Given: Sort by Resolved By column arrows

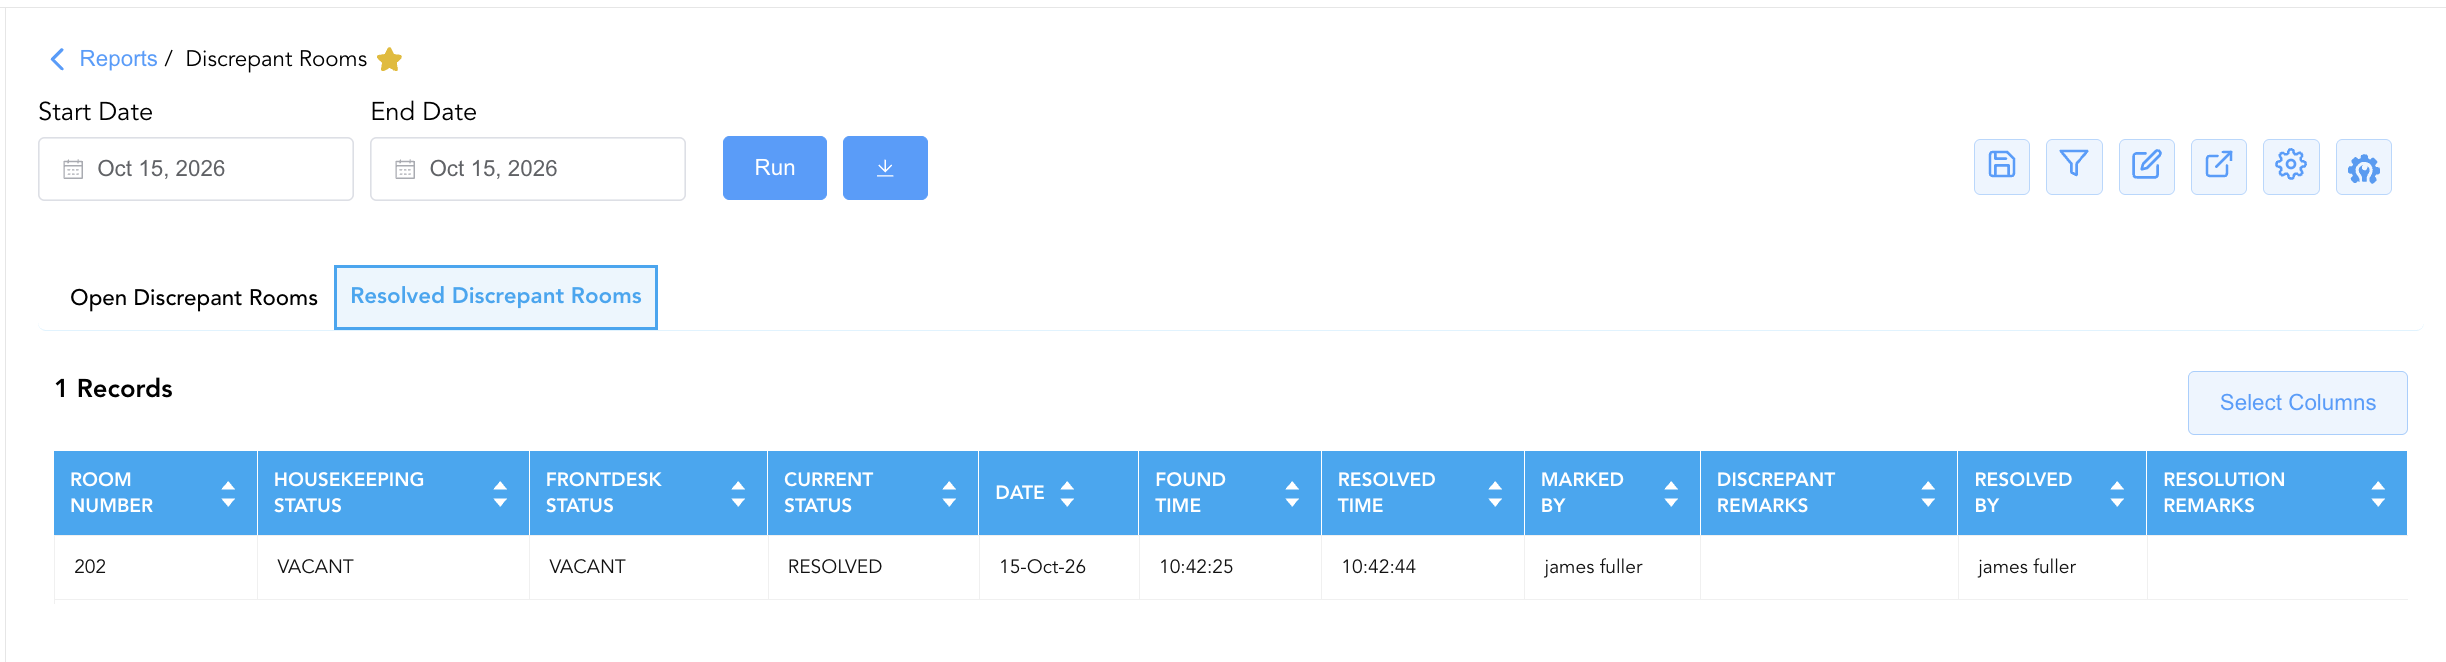Looking at the screenshot, I should coord(2117,493).
